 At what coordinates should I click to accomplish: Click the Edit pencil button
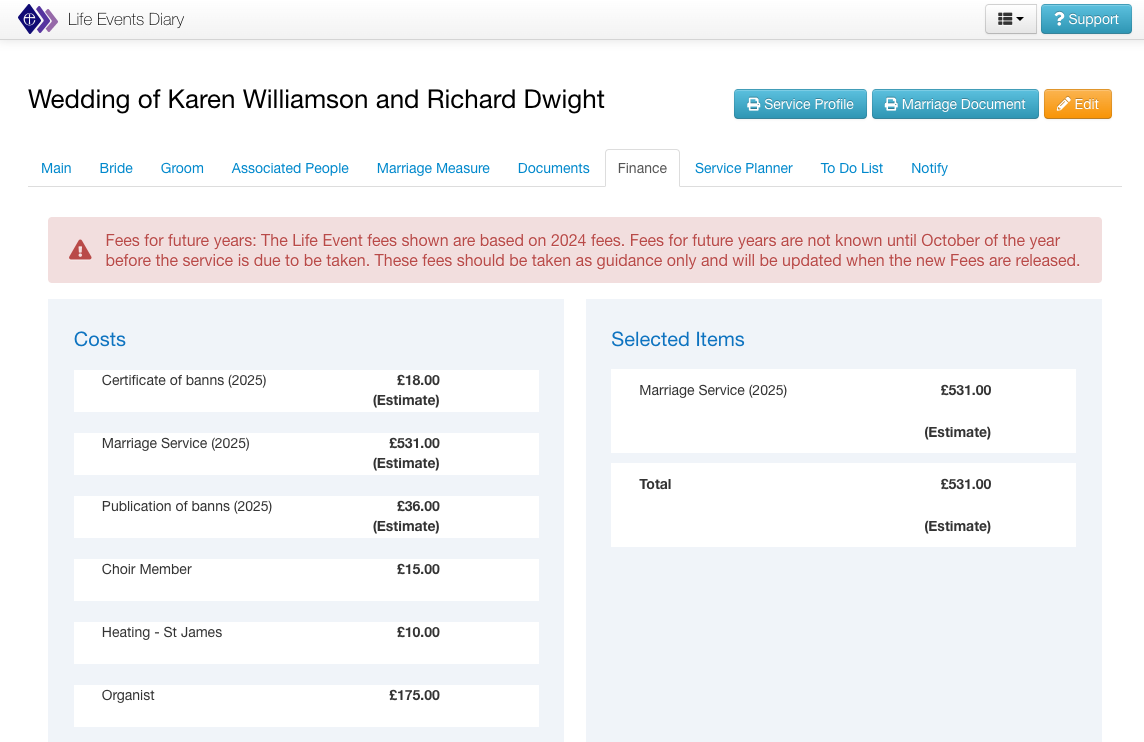tap(1077, 104)
